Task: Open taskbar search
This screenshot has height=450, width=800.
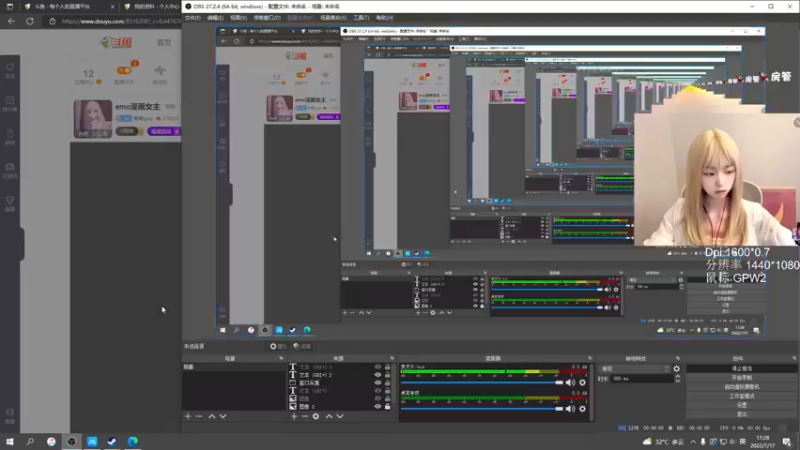Action: (x=30, y=442)
